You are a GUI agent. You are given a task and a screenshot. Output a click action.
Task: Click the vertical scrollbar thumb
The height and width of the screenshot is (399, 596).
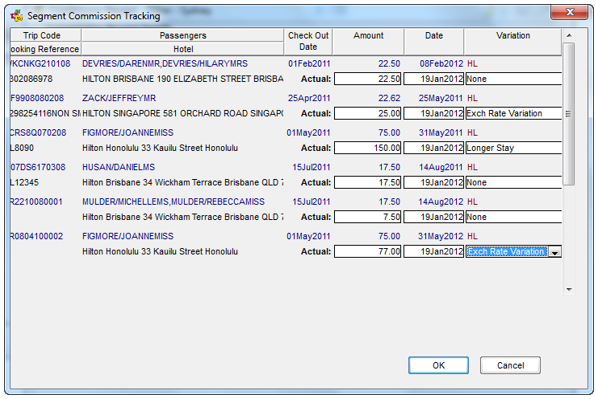coord(569,114)
